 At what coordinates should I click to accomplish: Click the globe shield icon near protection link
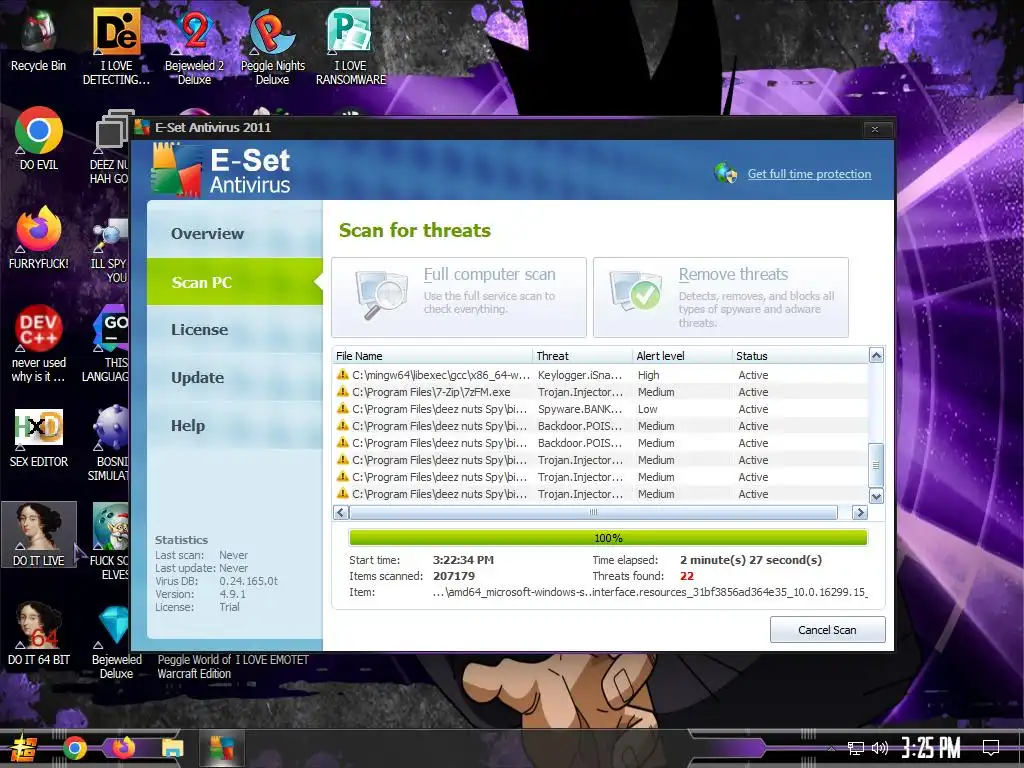[726, 173]
